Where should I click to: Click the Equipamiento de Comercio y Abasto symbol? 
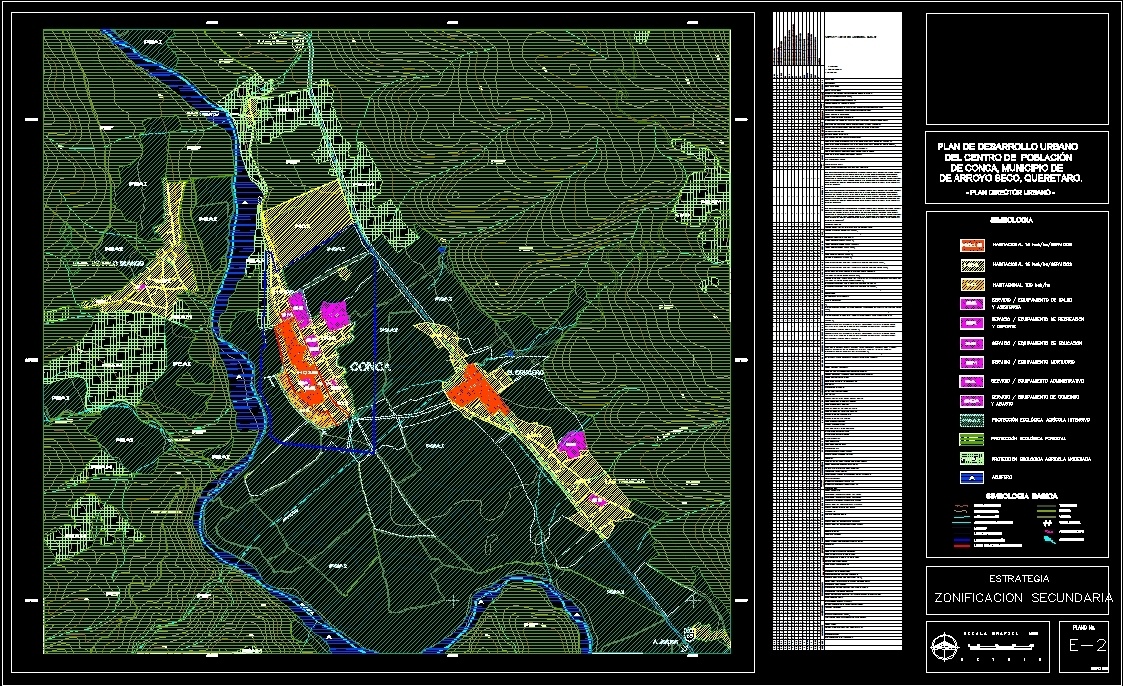[971, 398]
